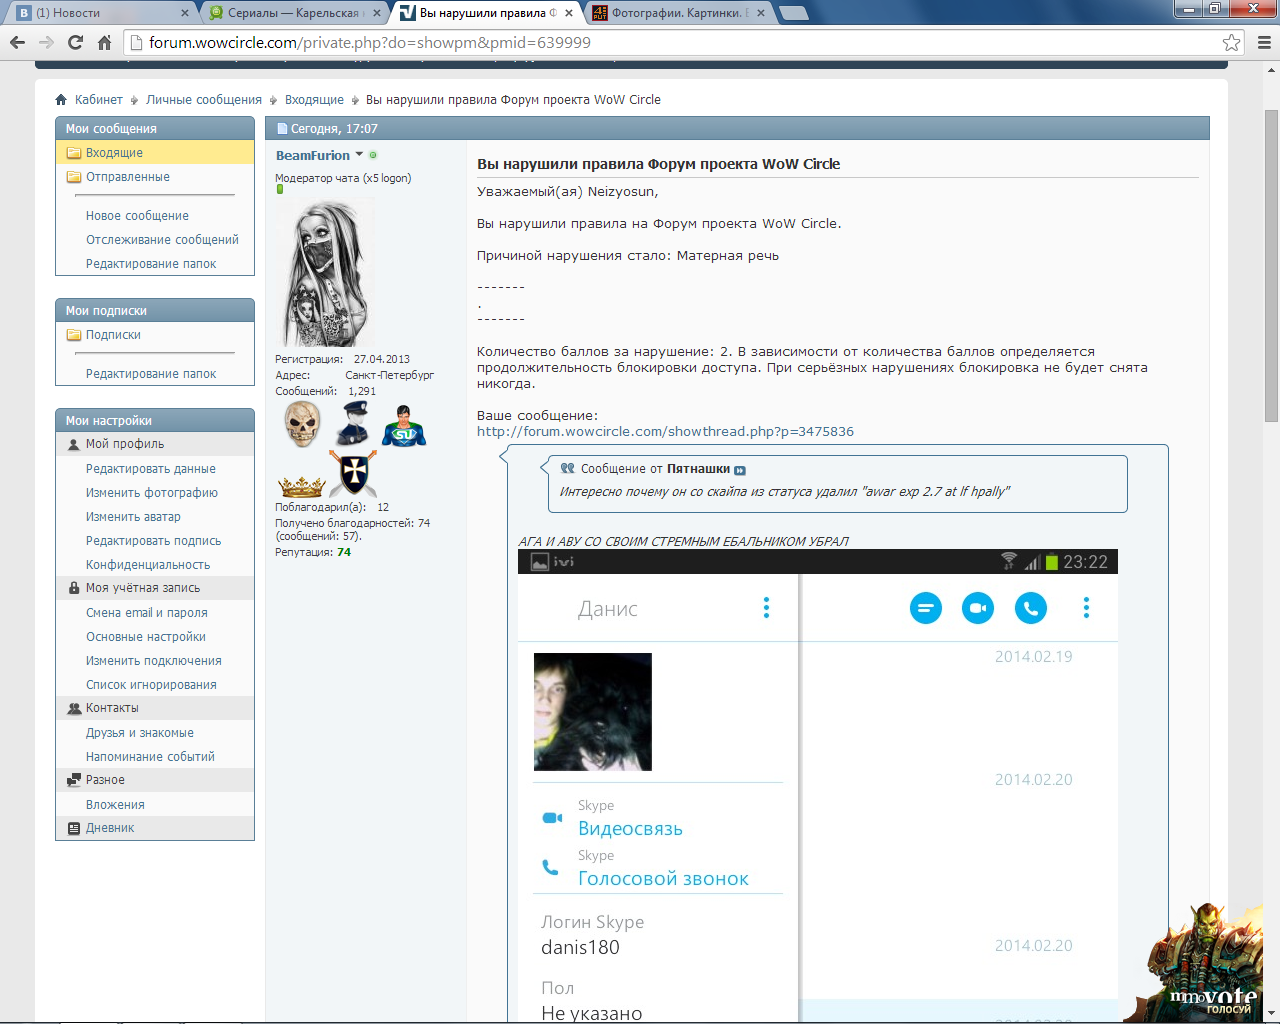Click reputation value 74
Screen dimensions: 1280x1024
tap(344, 552)
